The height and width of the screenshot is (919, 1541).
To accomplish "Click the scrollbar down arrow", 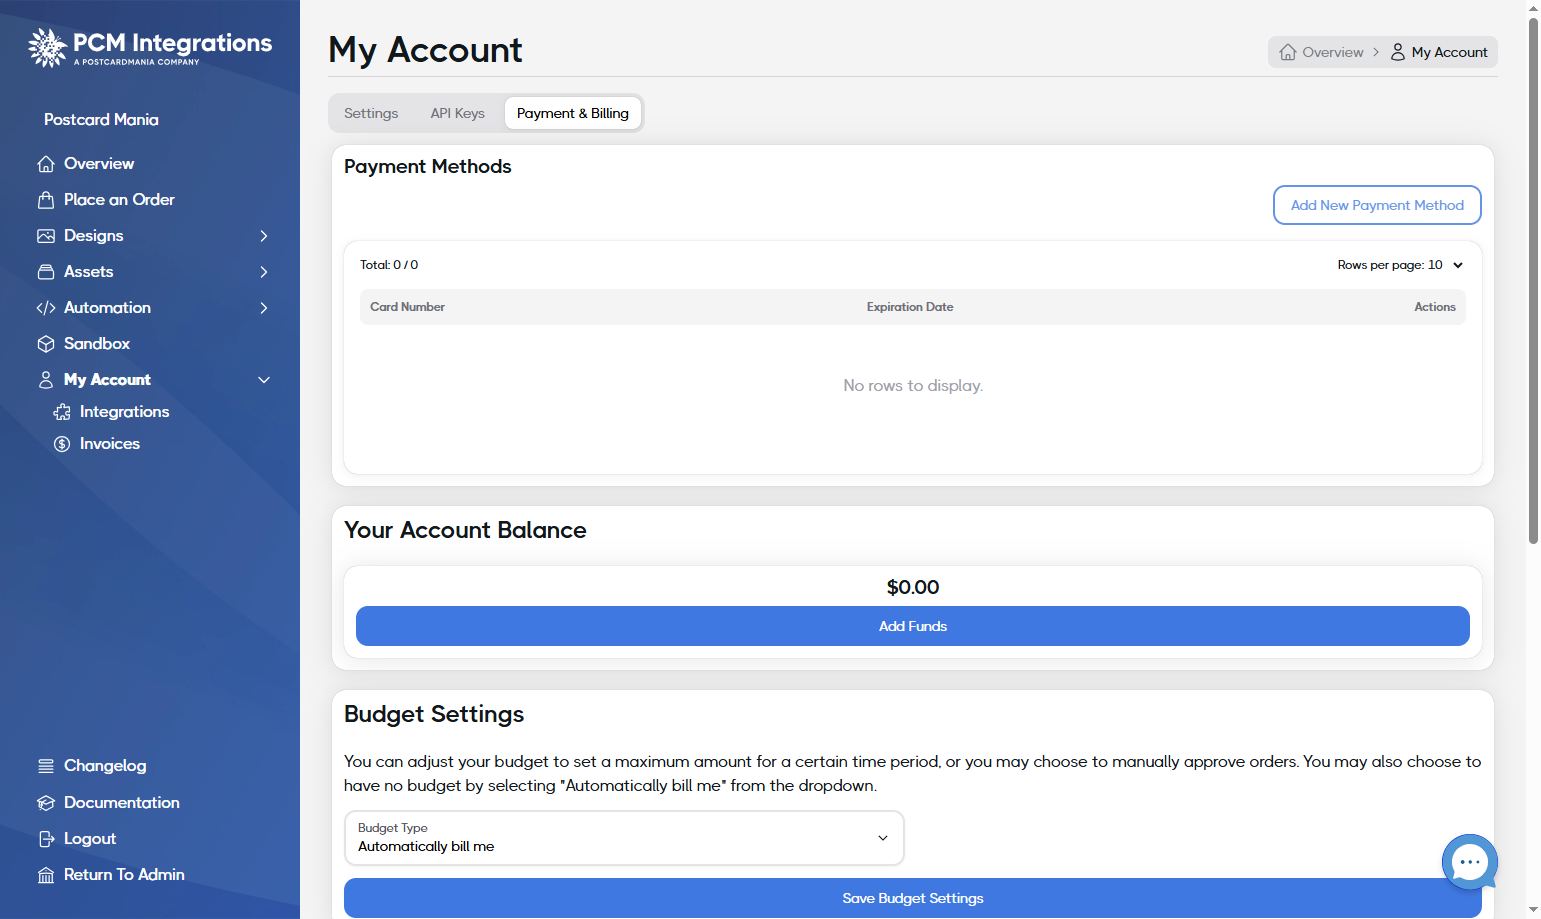I will tap(1533, 910).
